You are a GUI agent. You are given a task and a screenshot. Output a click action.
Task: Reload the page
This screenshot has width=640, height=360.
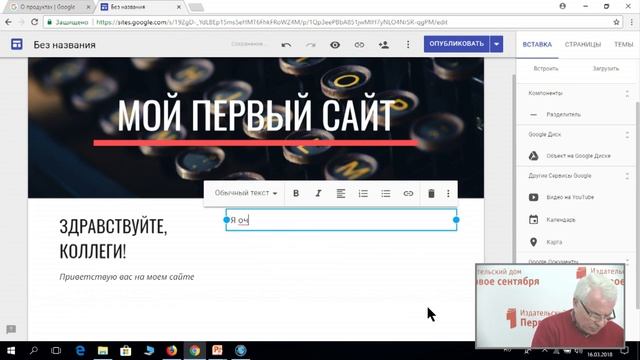pyautogui.click(x=35, y=22)
